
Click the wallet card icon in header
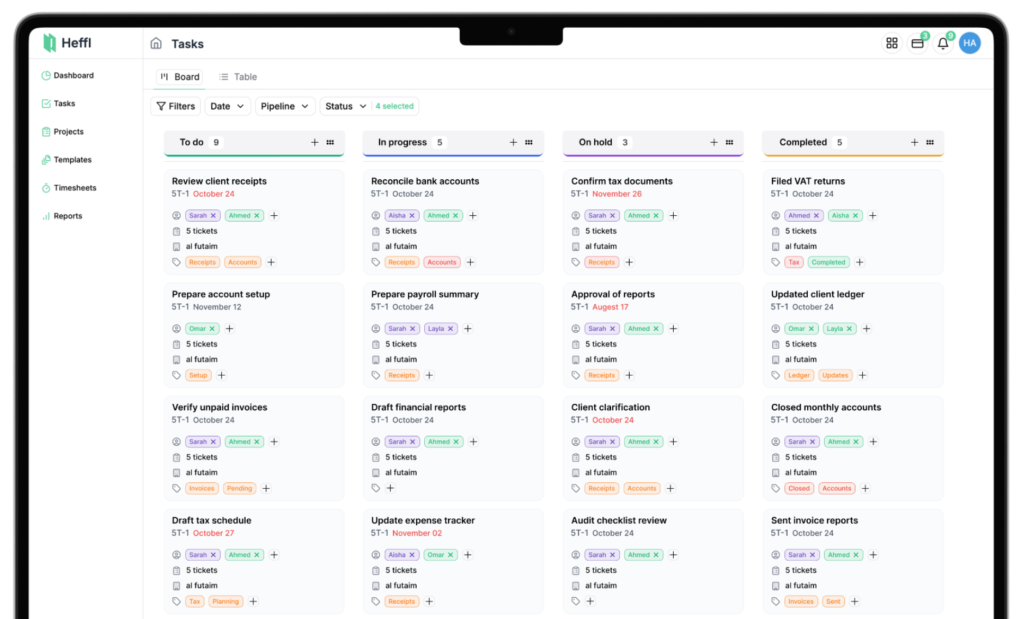click(x=916, y=43)
